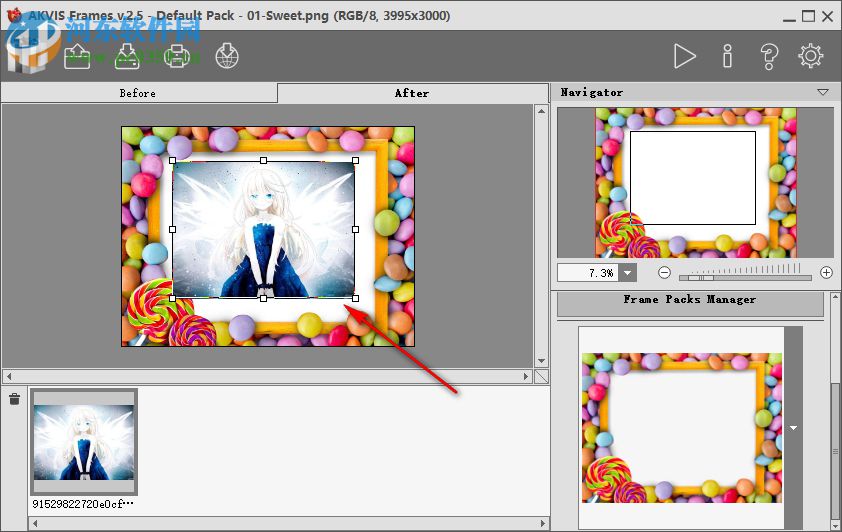Maximize the AKVIS Frames window
The width and height of the screenshot is (842, 532).
(808, 16)
